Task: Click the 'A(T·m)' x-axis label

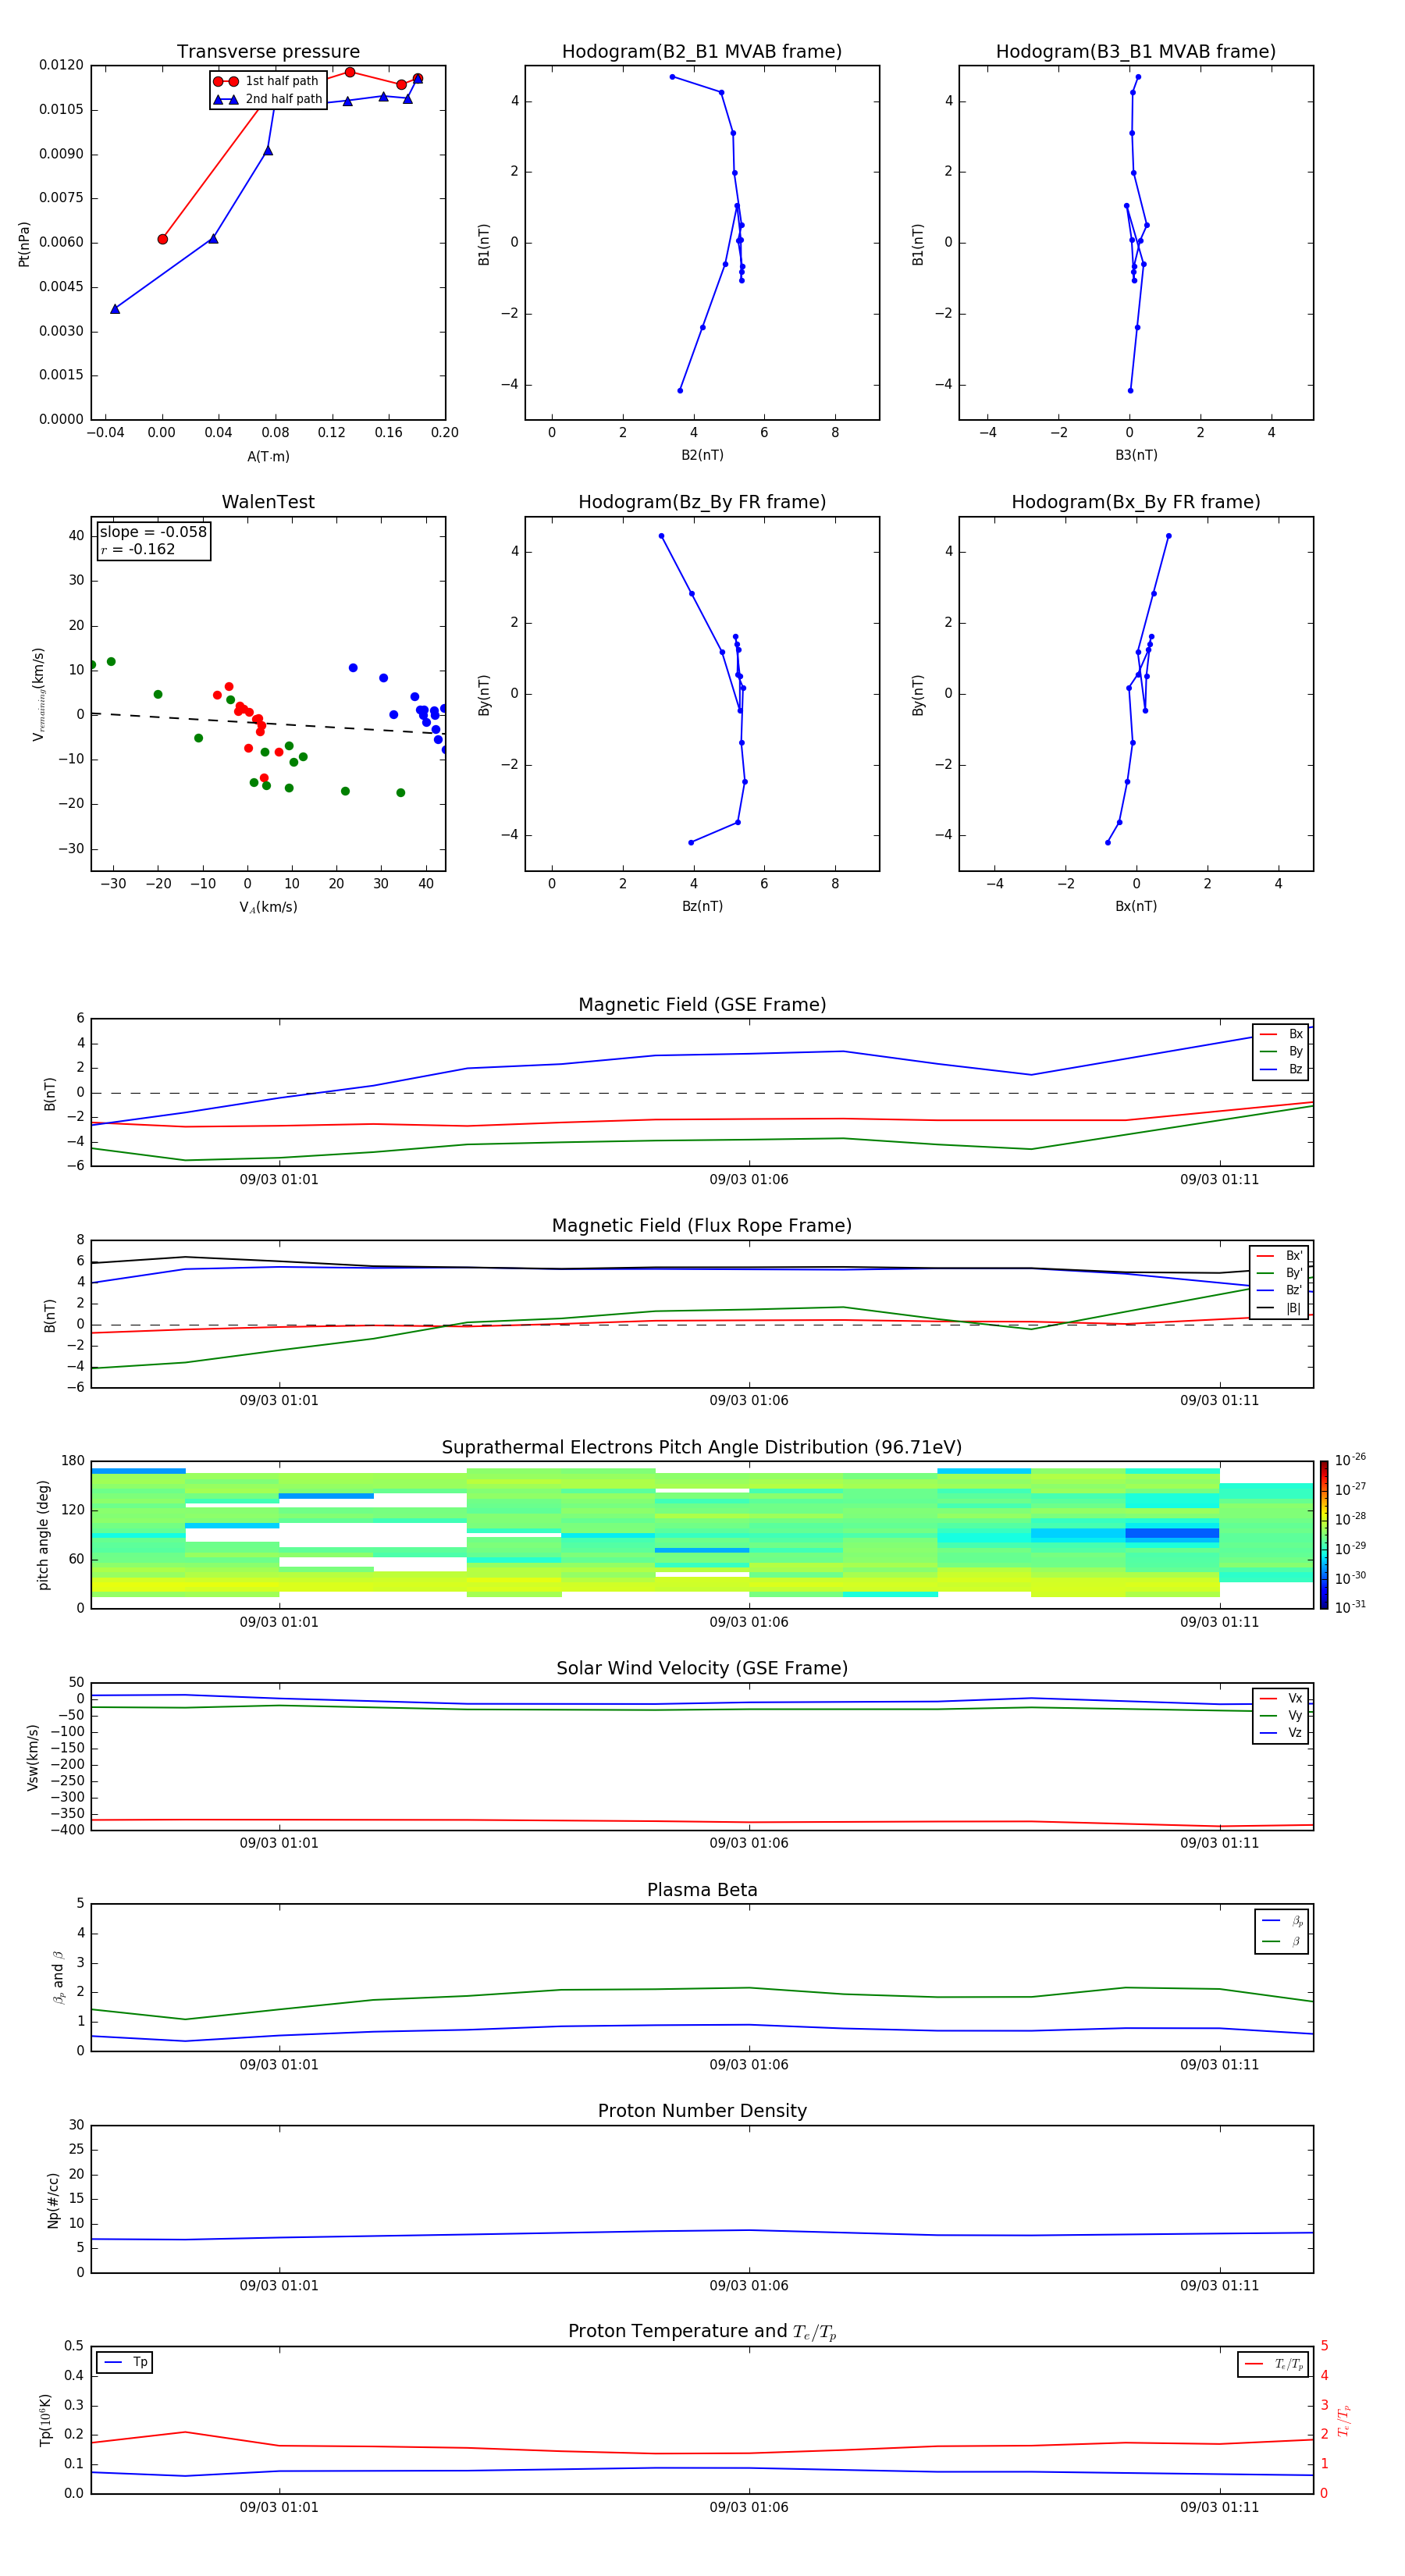Action: (268, 456)
